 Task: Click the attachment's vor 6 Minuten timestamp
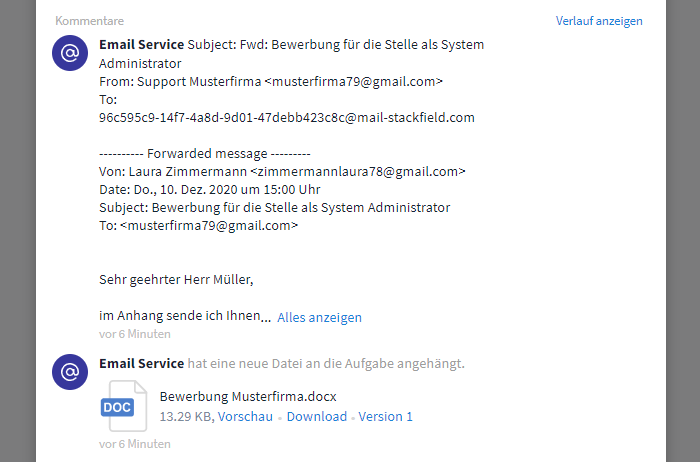[x=135, y=444]
